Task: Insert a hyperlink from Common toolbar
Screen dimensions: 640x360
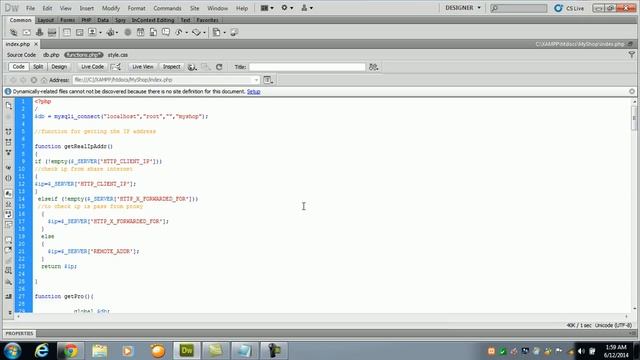Action: [13, 33]
